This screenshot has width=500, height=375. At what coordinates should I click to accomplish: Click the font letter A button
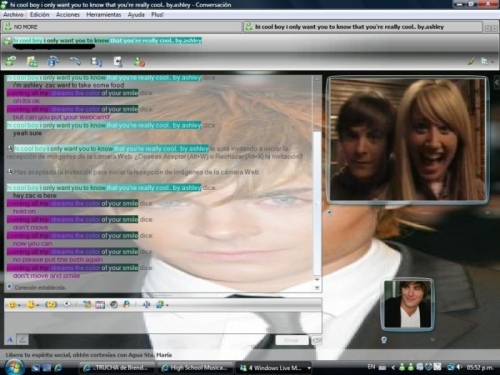[10, 340]
